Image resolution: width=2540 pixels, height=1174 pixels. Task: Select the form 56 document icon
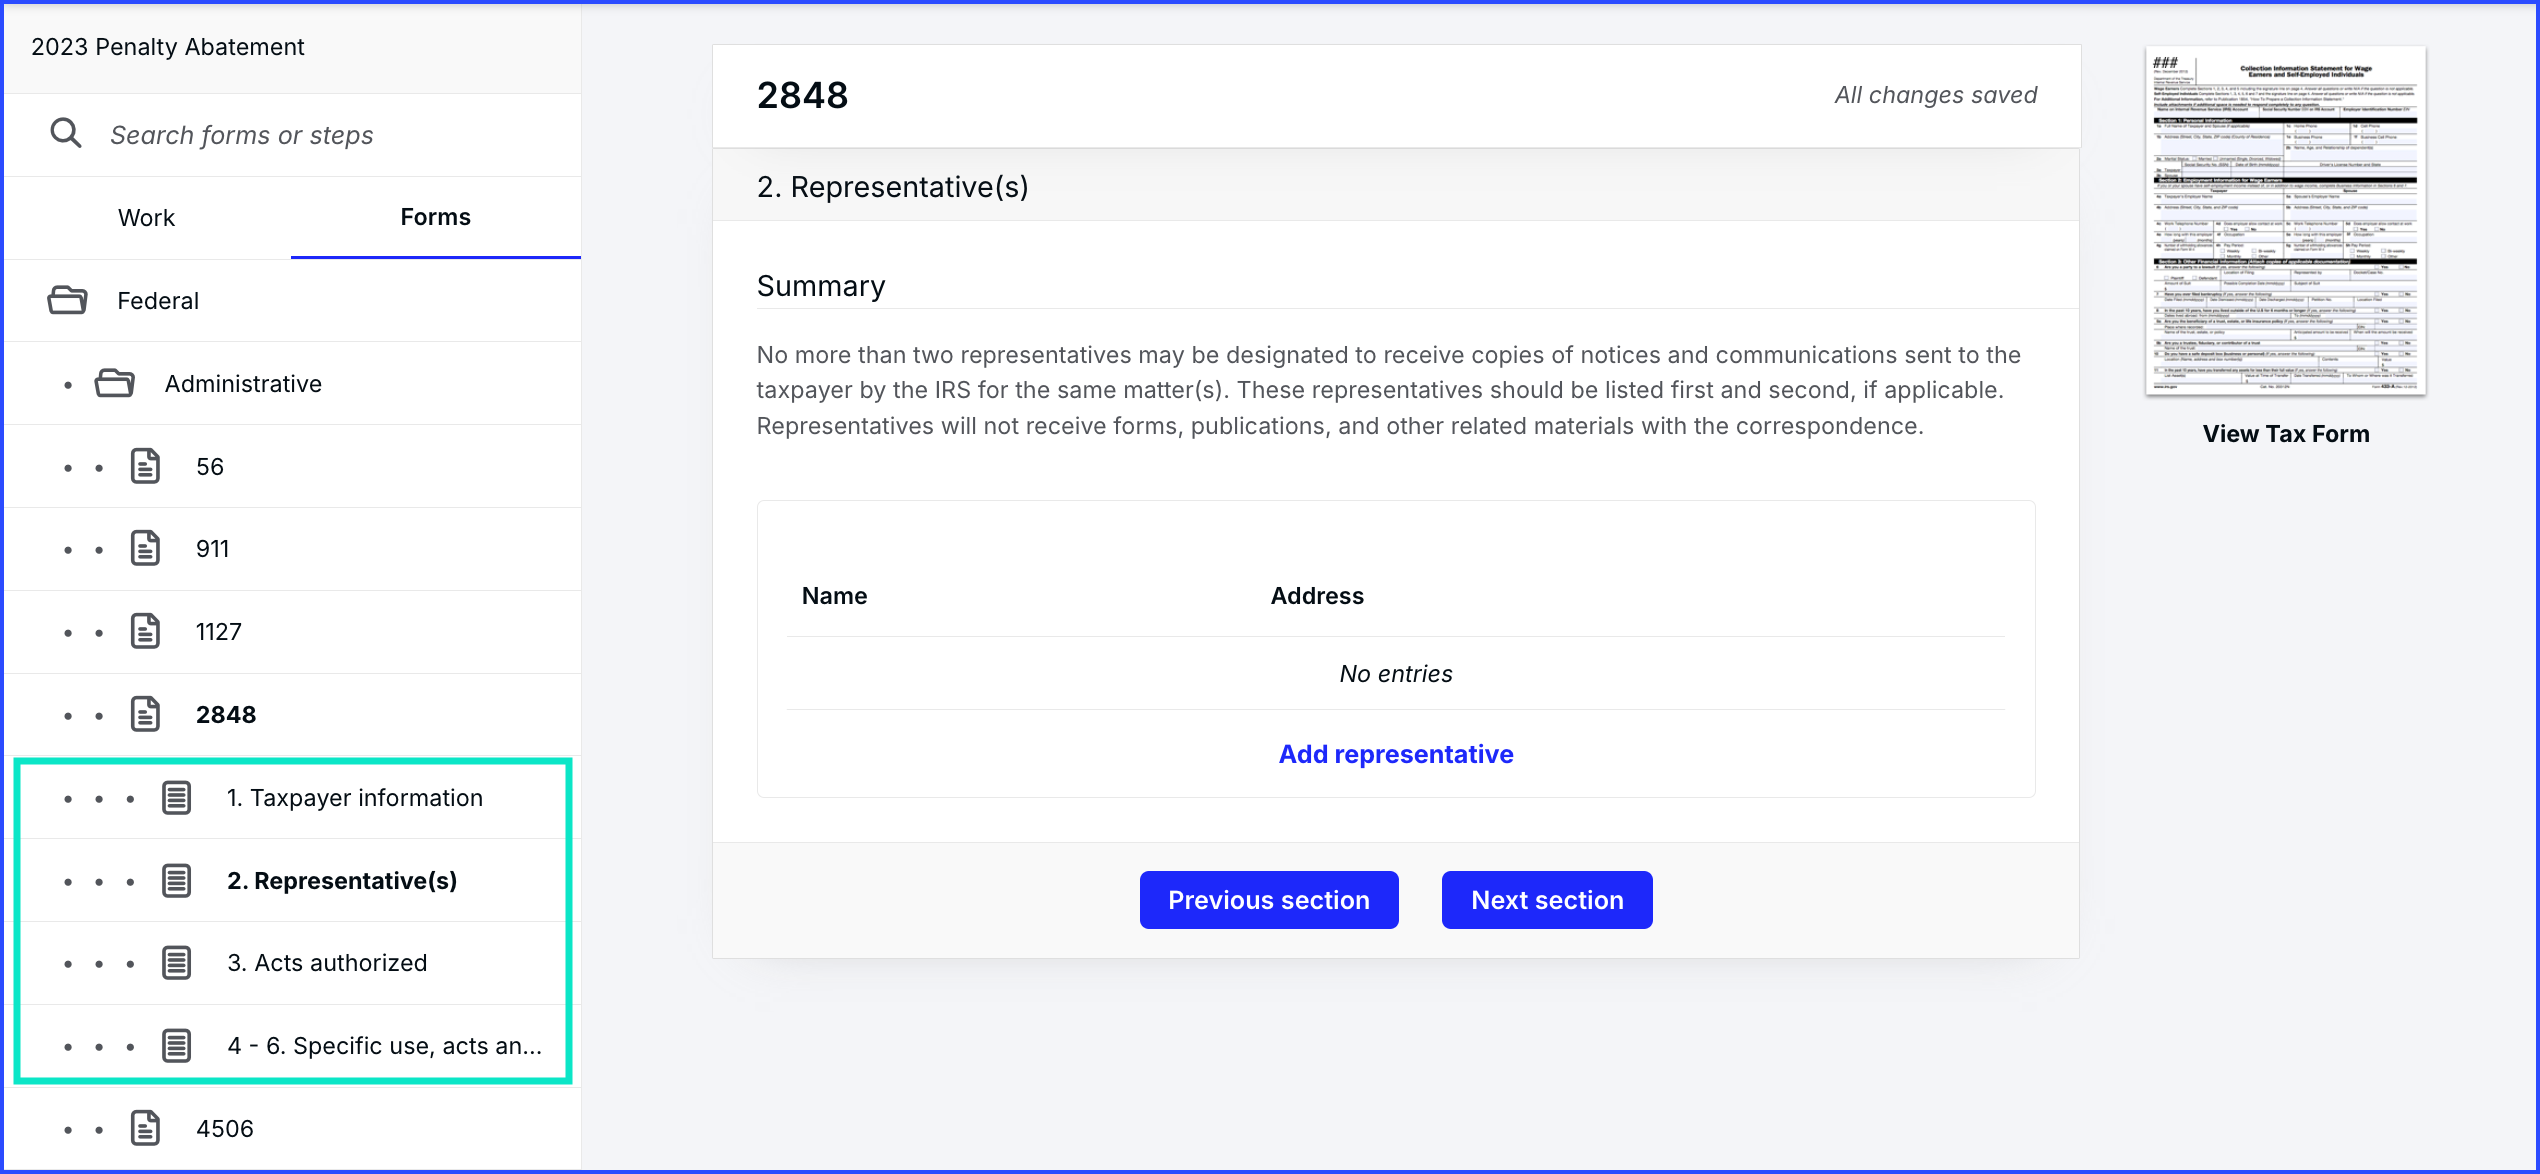click(x=145, y=466)
